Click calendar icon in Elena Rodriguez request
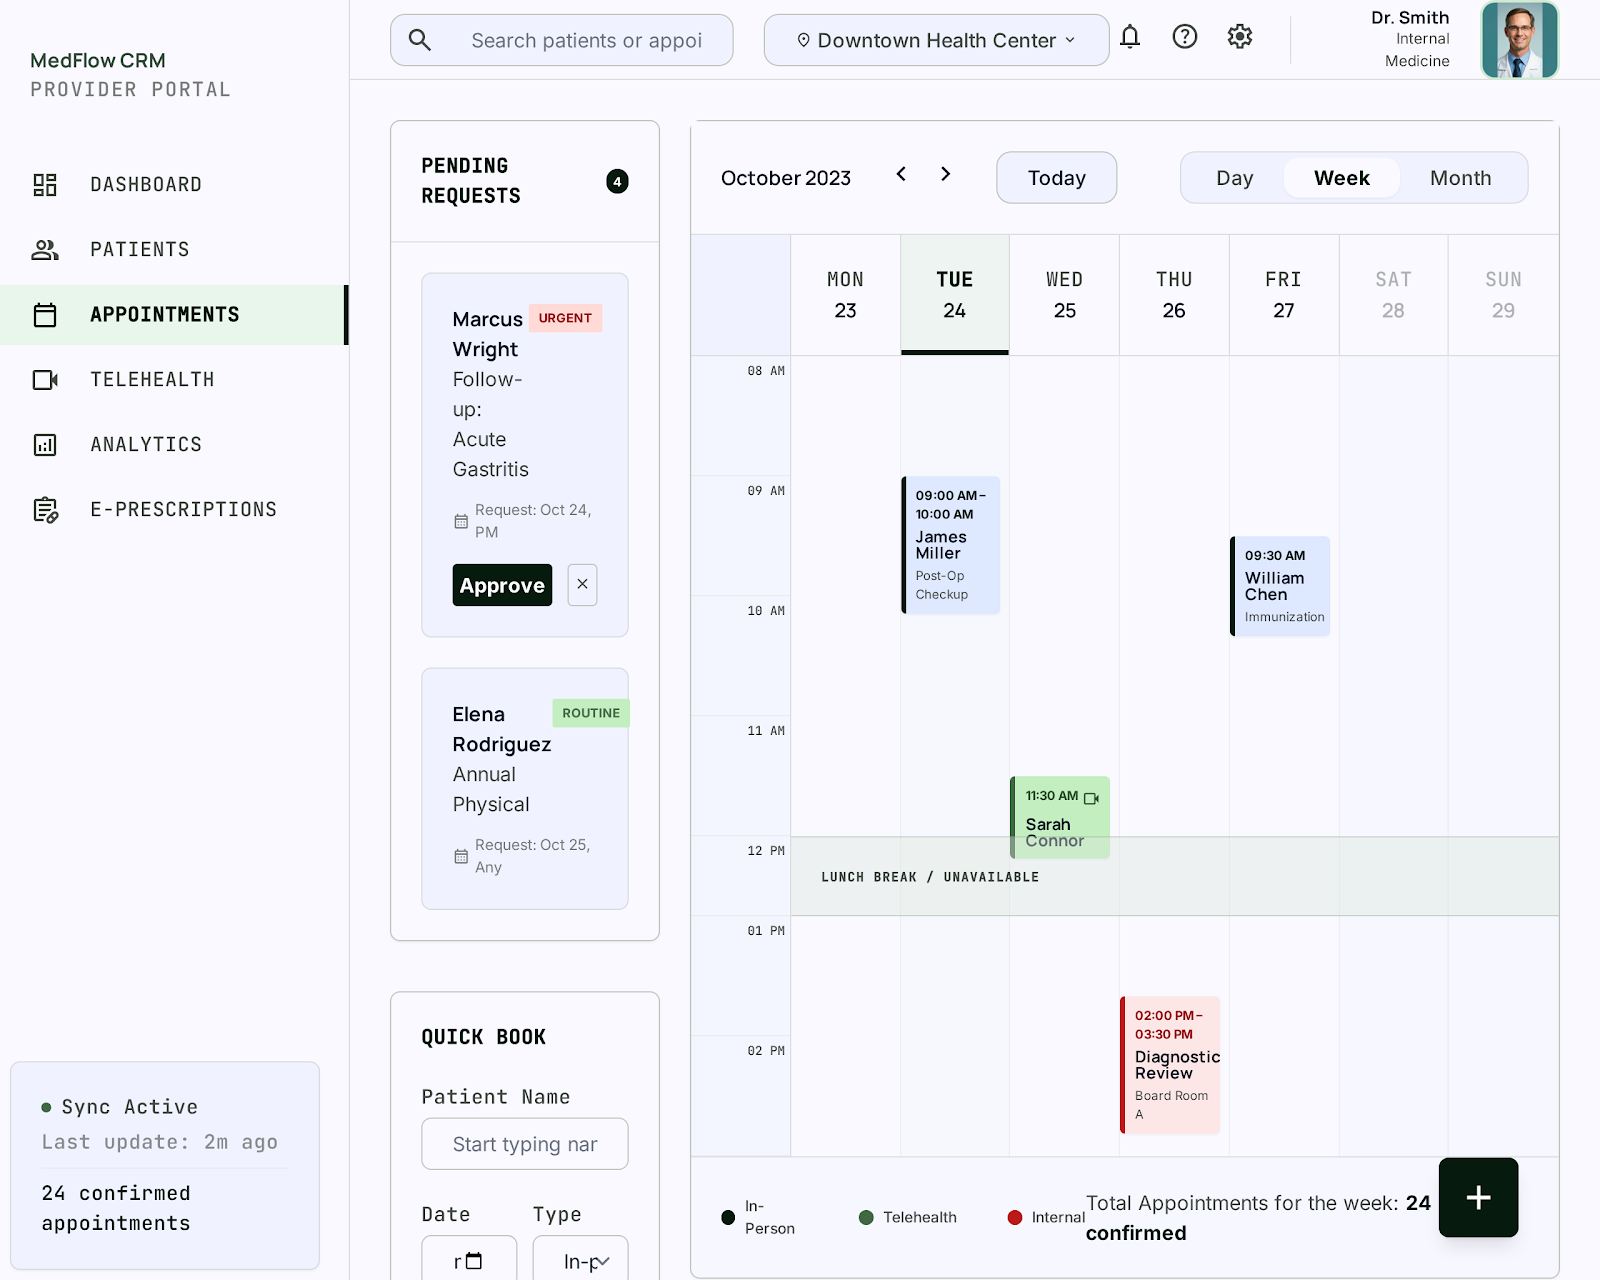The height and width of the screenshot is (1280, 1600). (461, 857)
